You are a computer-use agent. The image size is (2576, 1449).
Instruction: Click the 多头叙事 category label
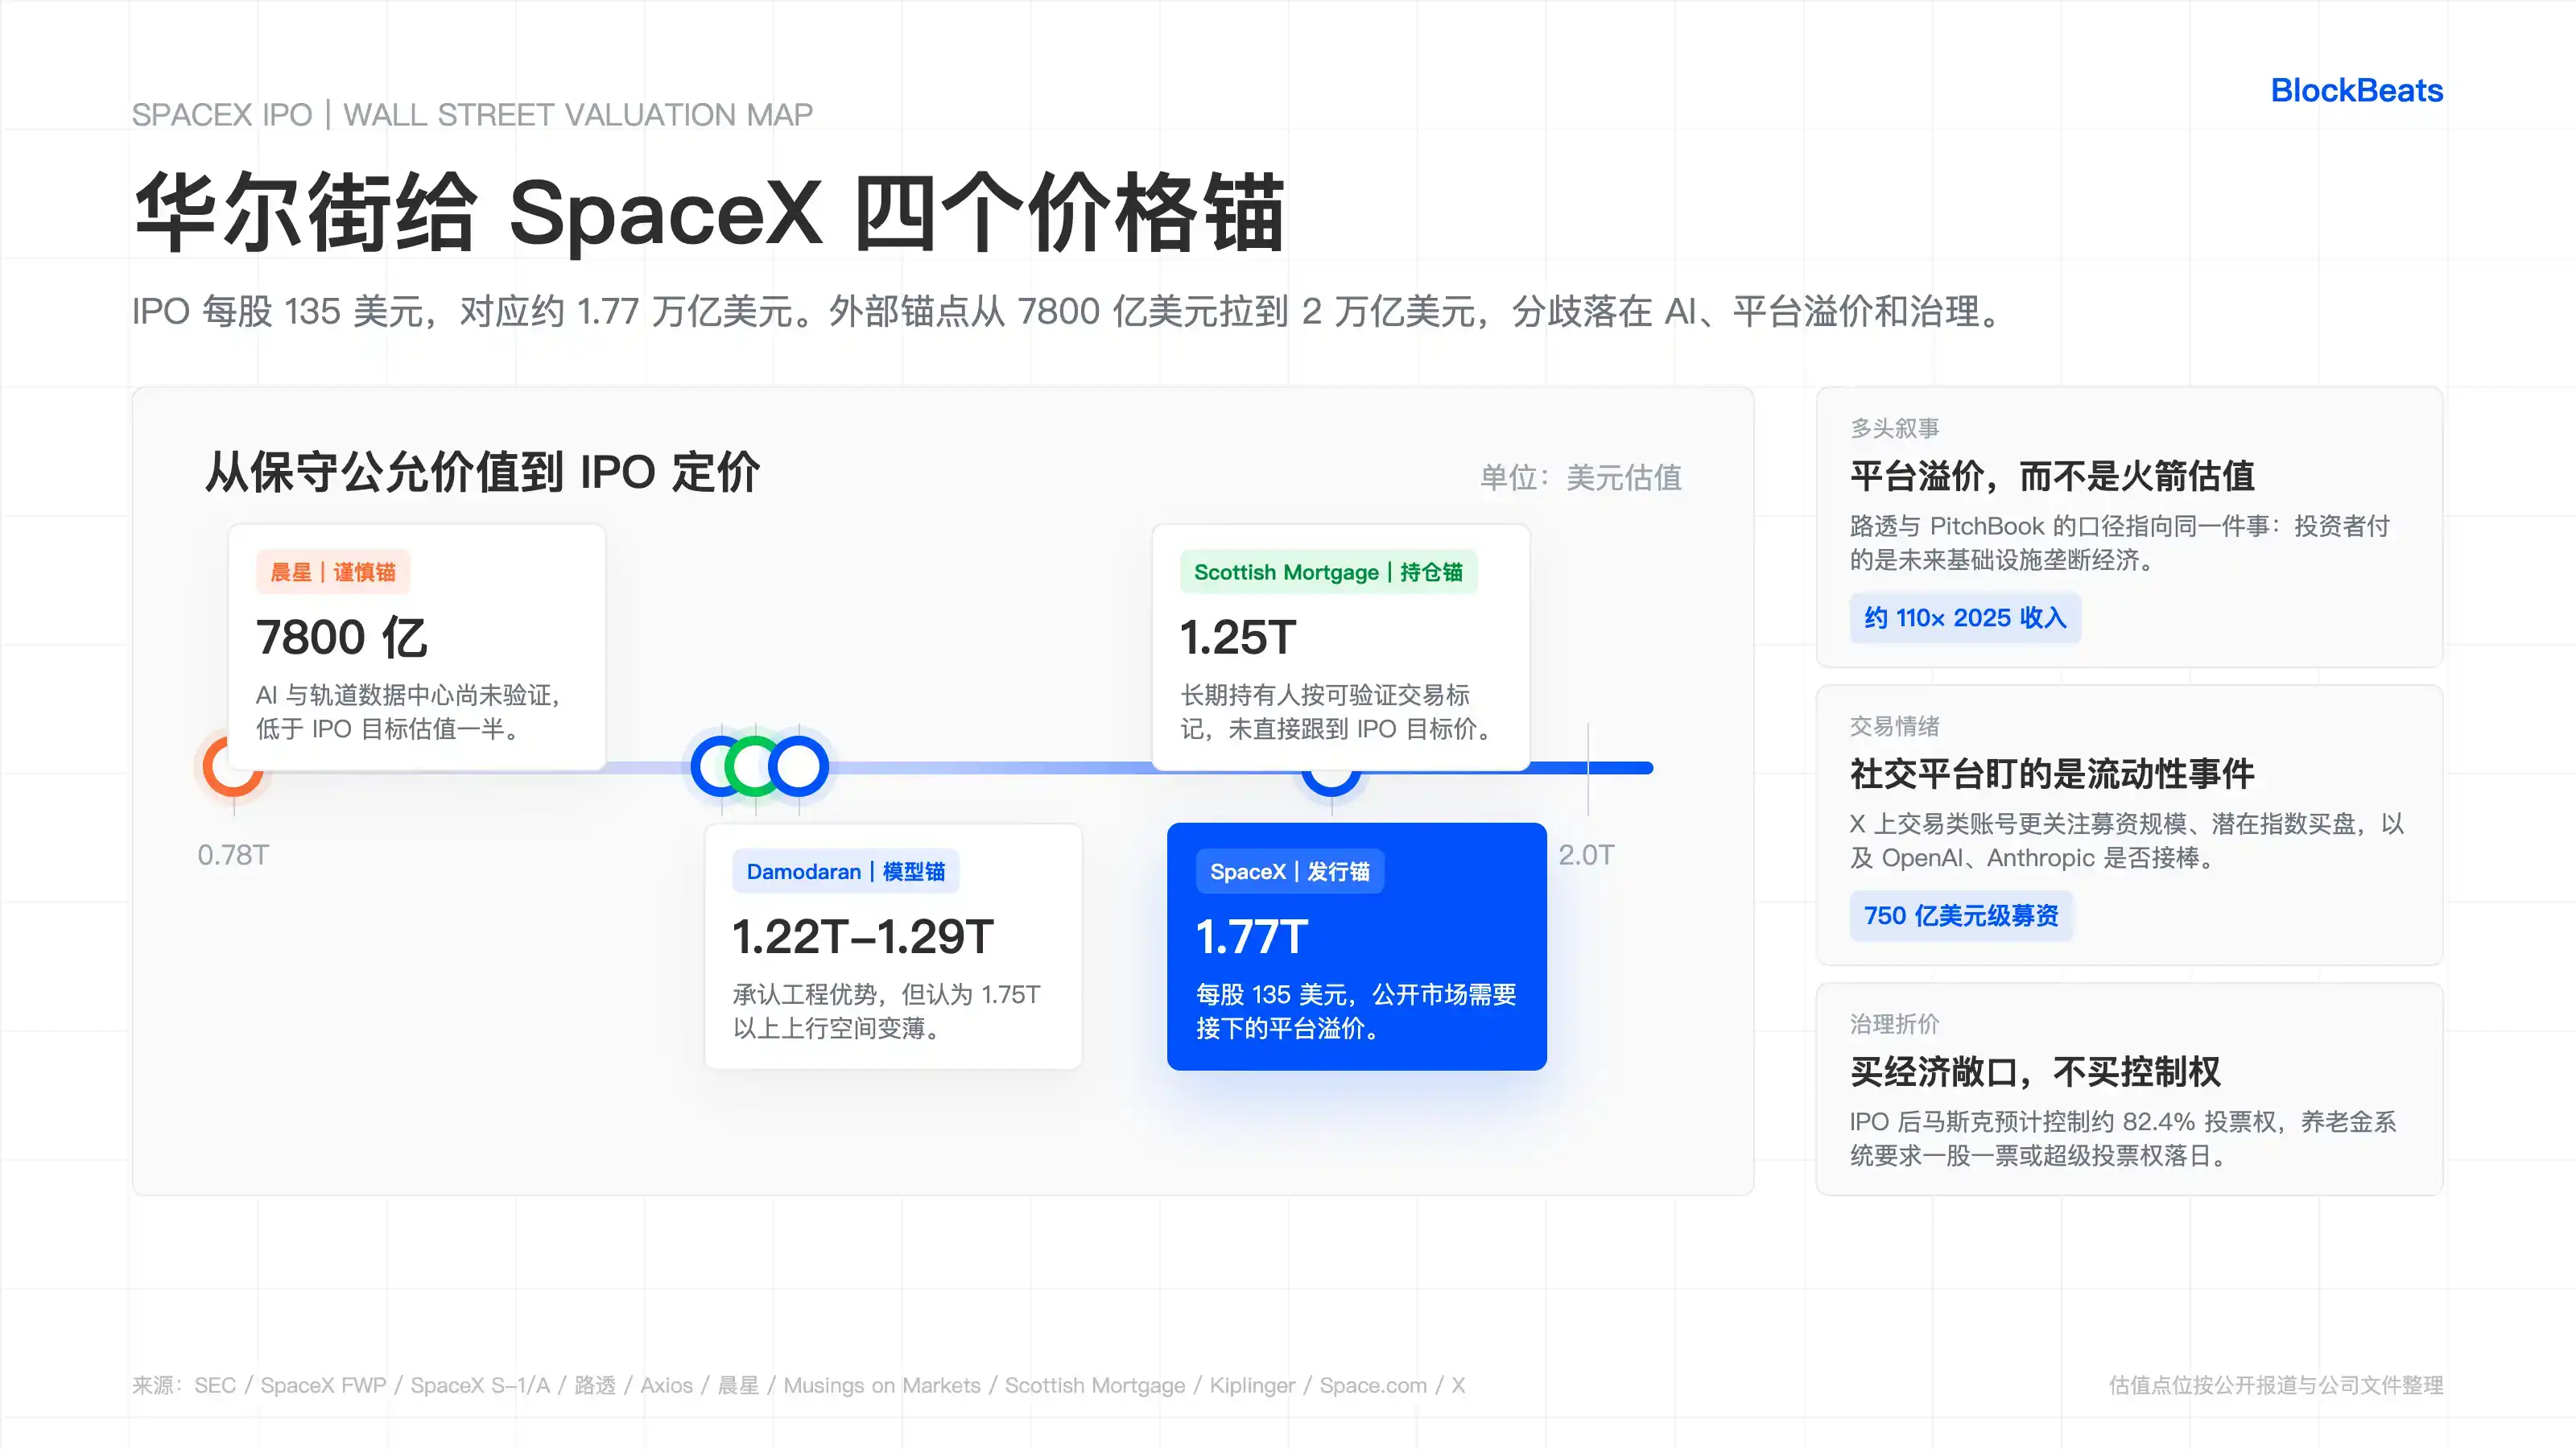1895,428
